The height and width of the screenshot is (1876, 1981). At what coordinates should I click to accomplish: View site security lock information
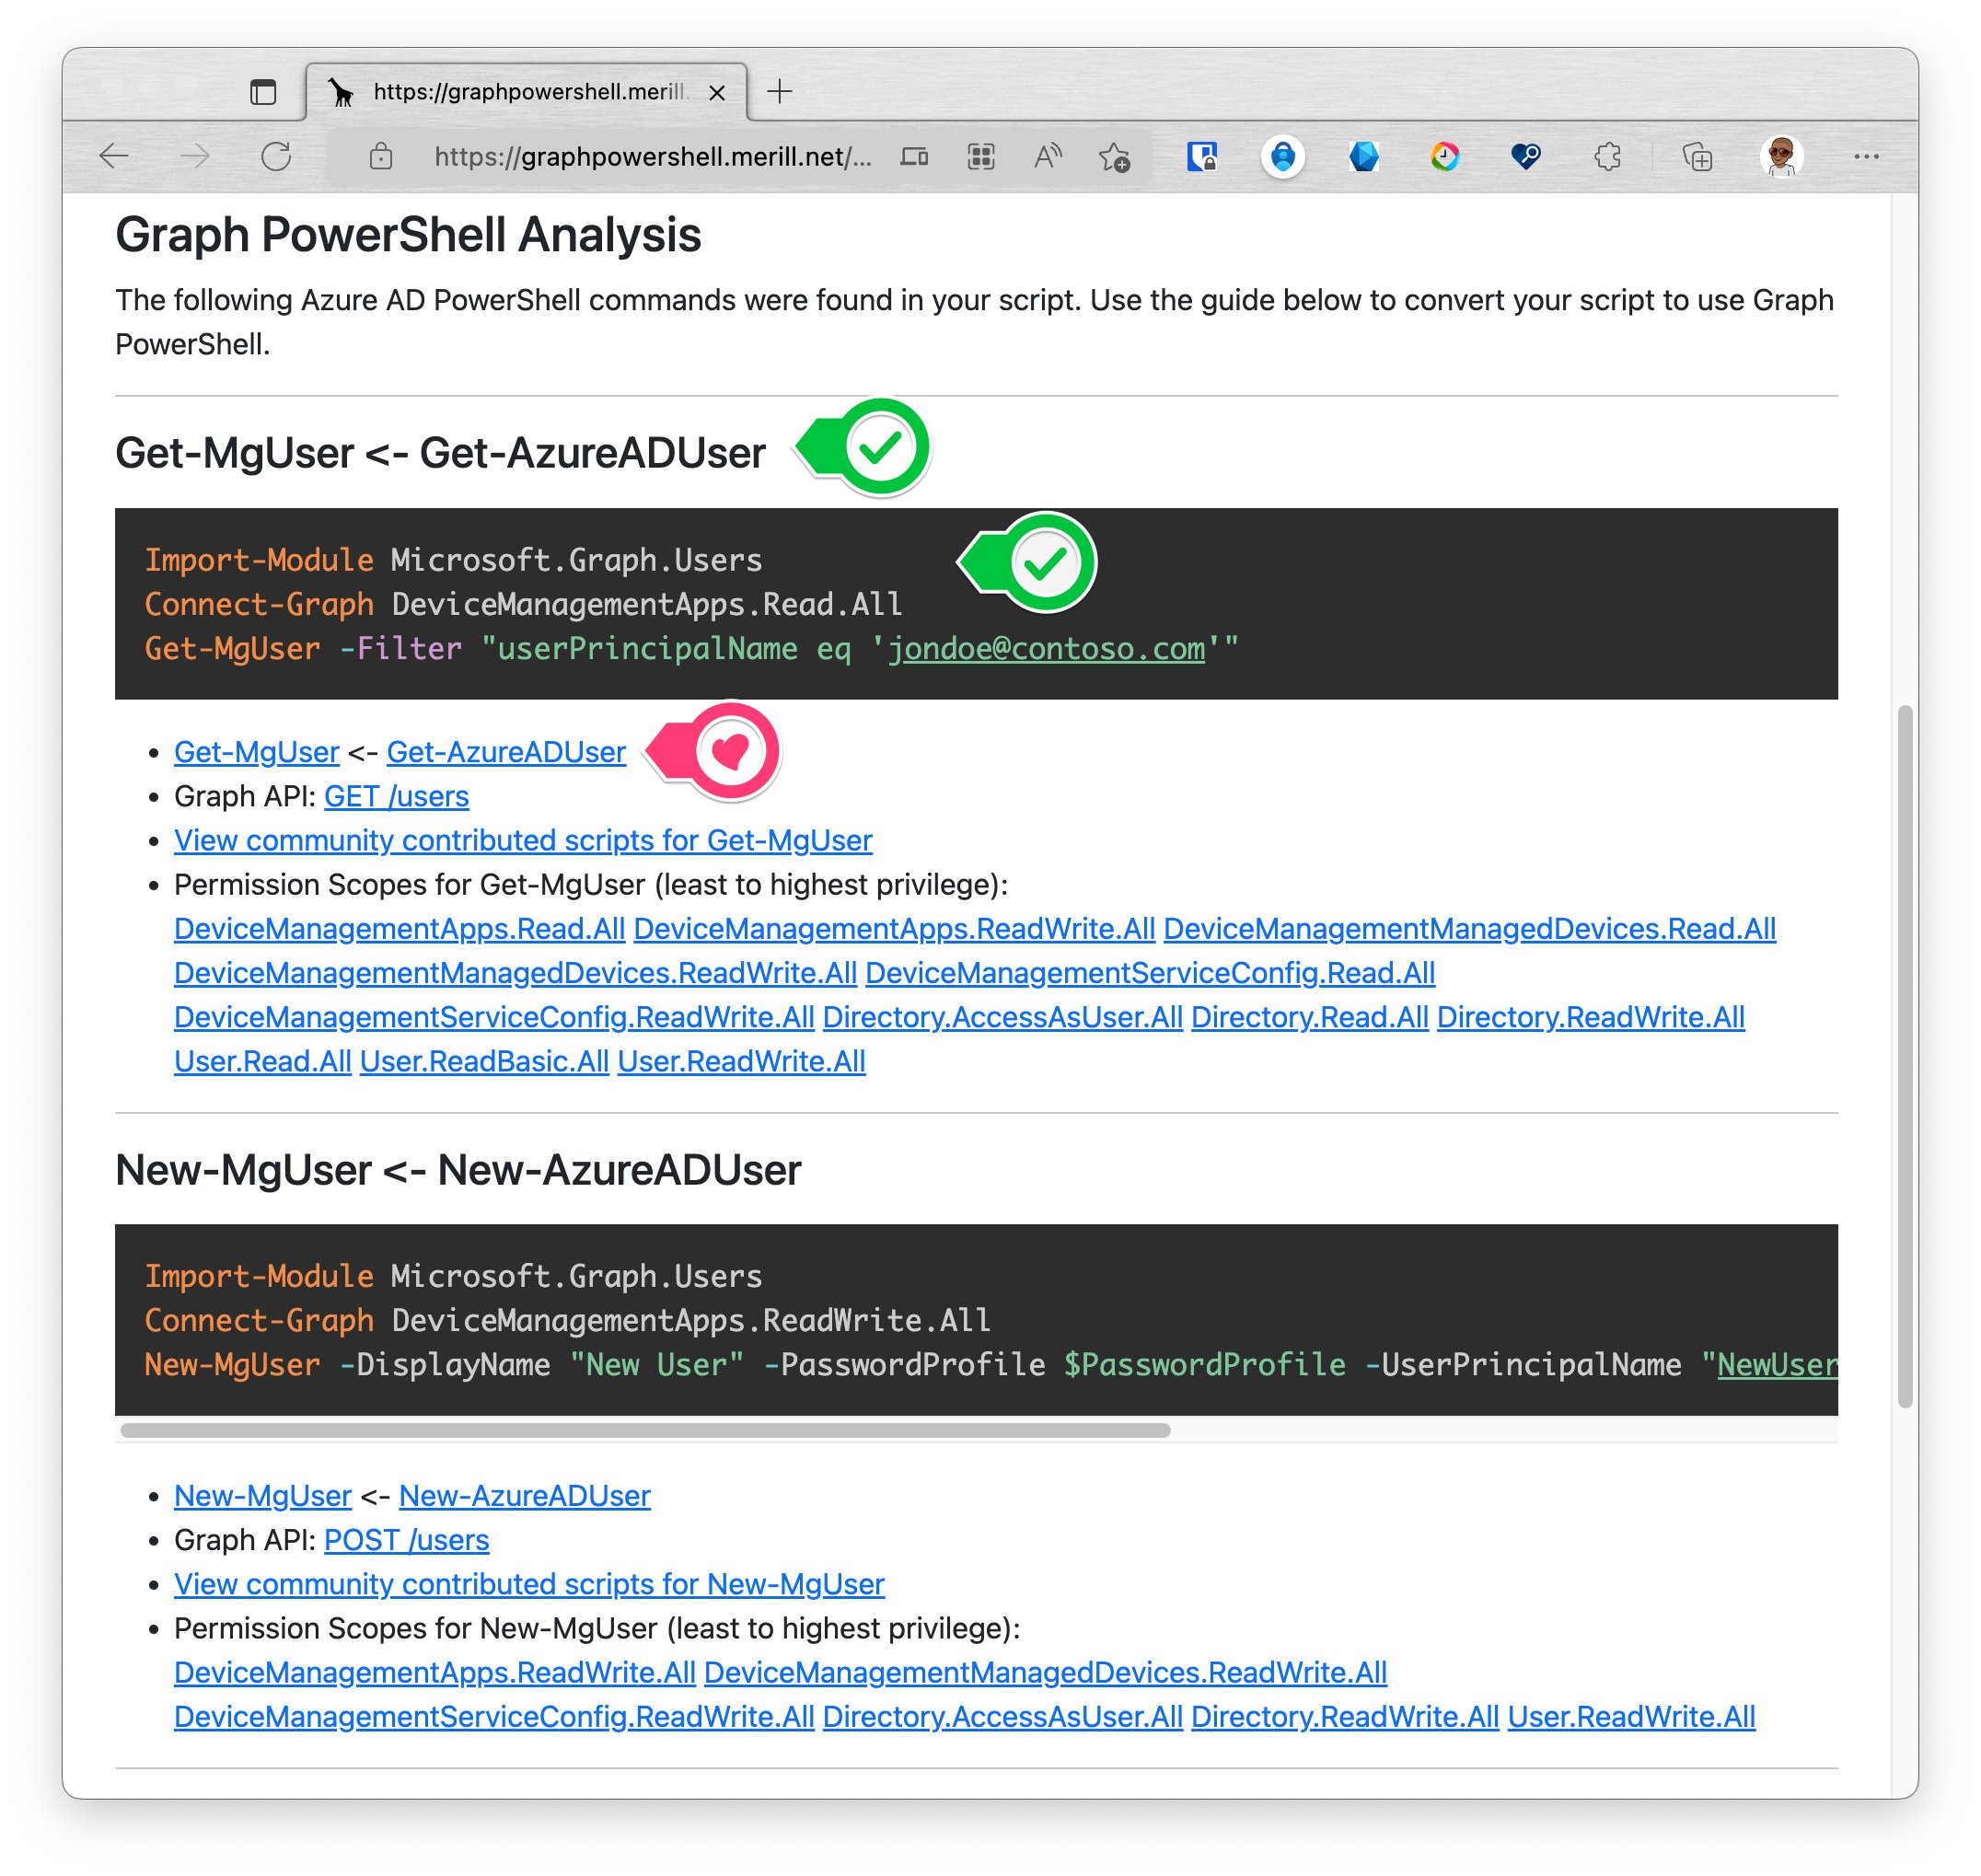pos(381,157)
